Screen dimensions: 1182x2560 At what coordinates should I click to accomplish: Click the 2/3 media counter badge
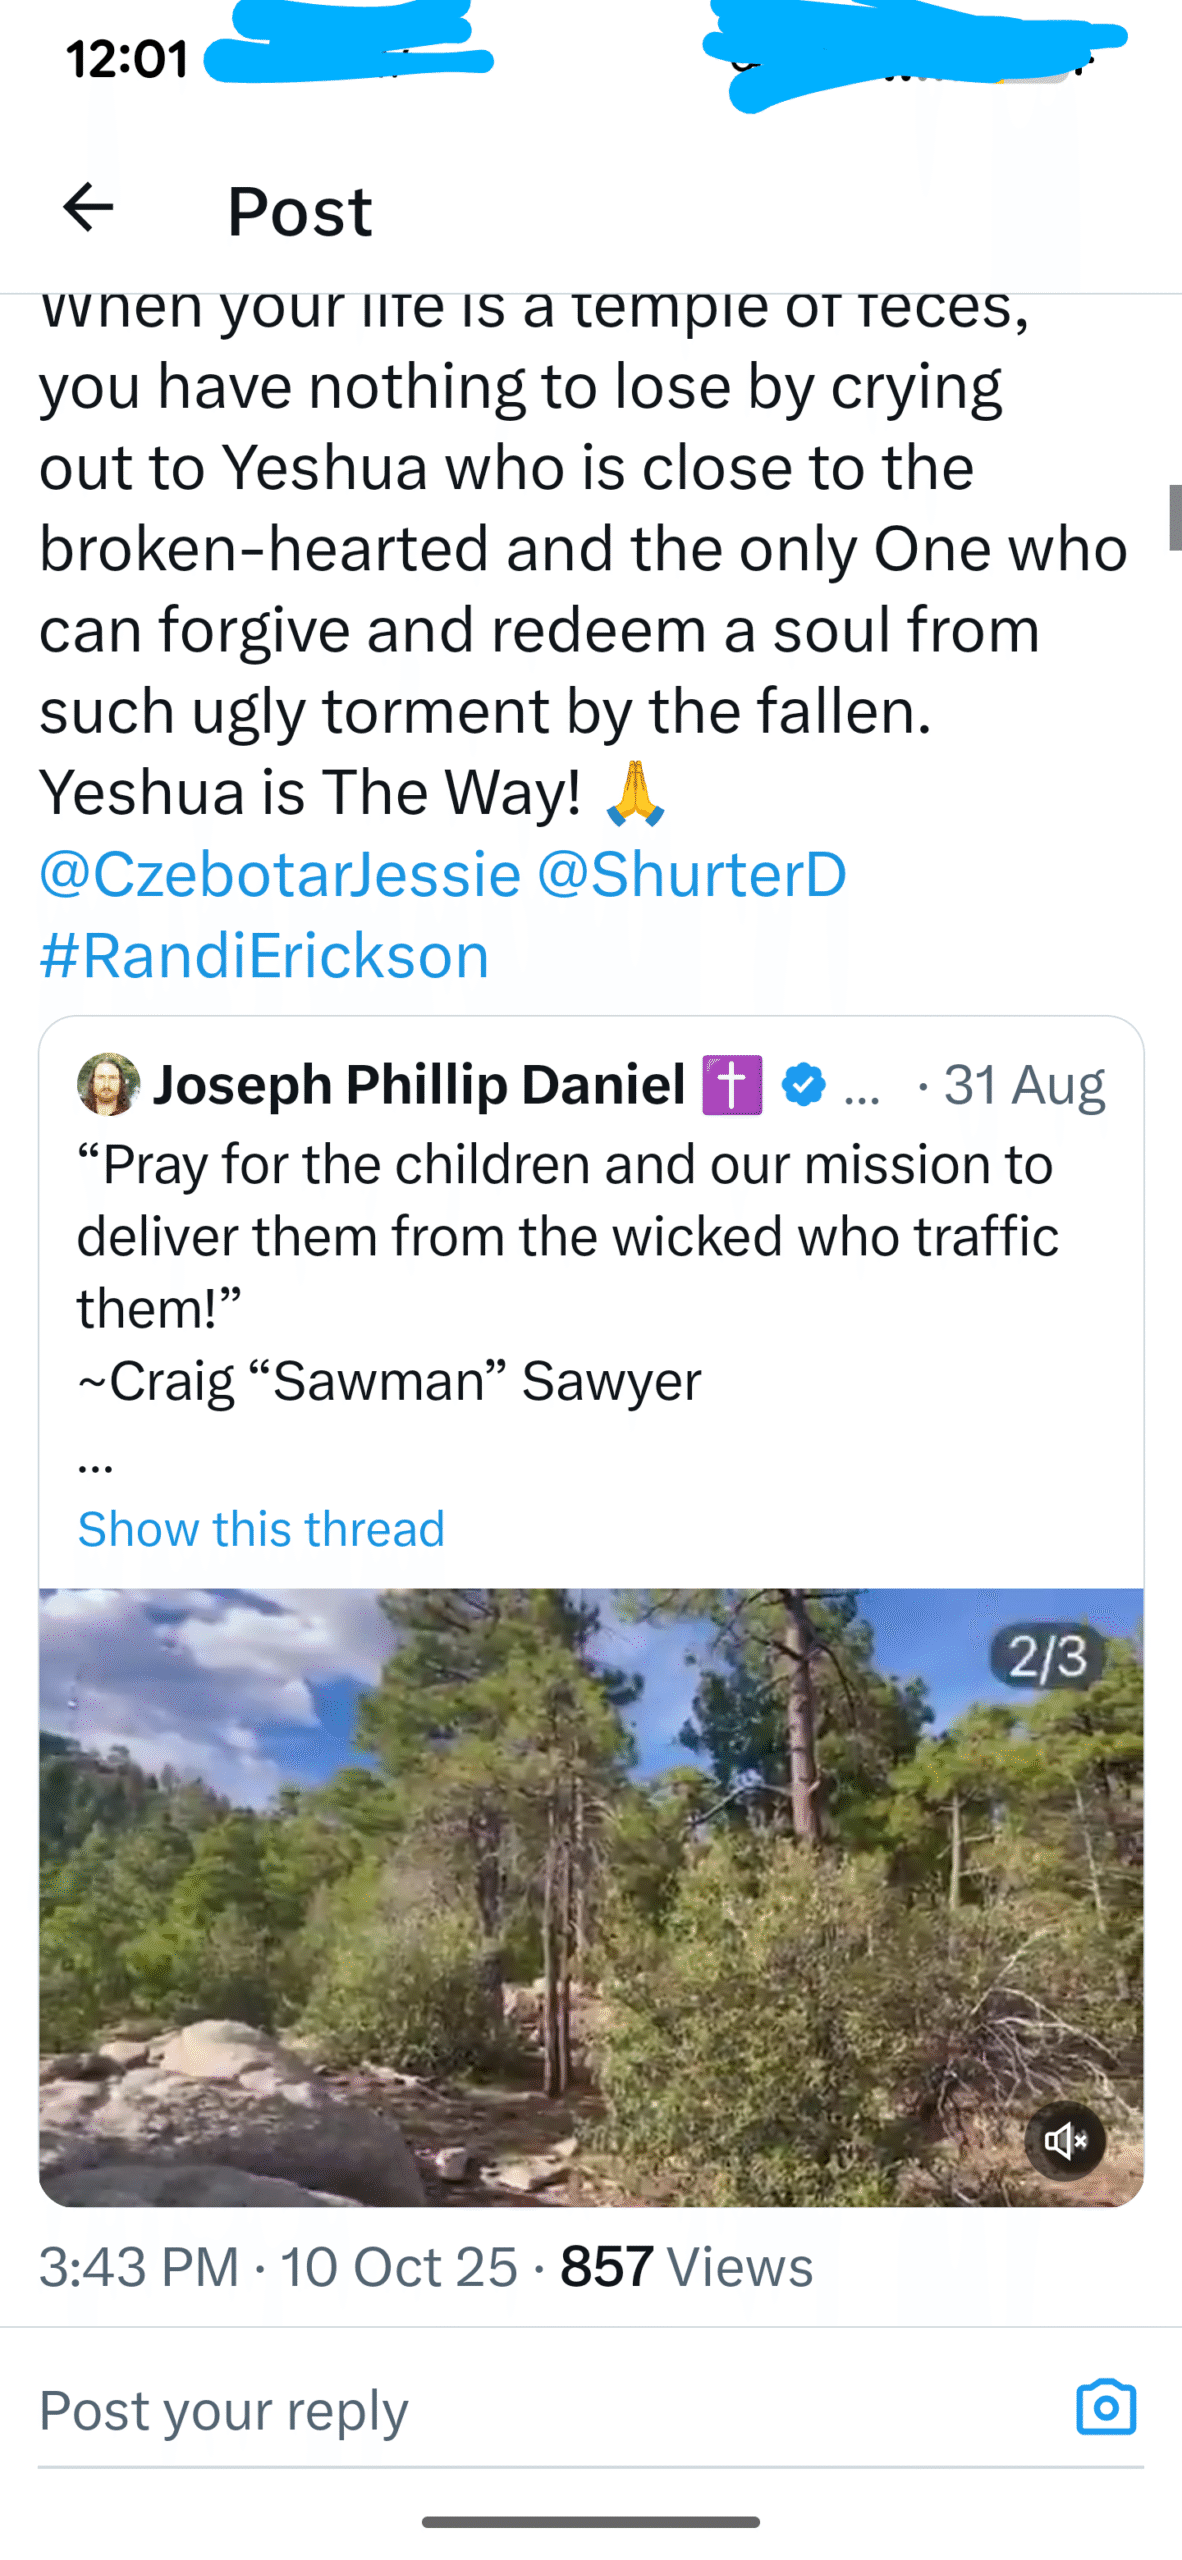point(1046,1657)
